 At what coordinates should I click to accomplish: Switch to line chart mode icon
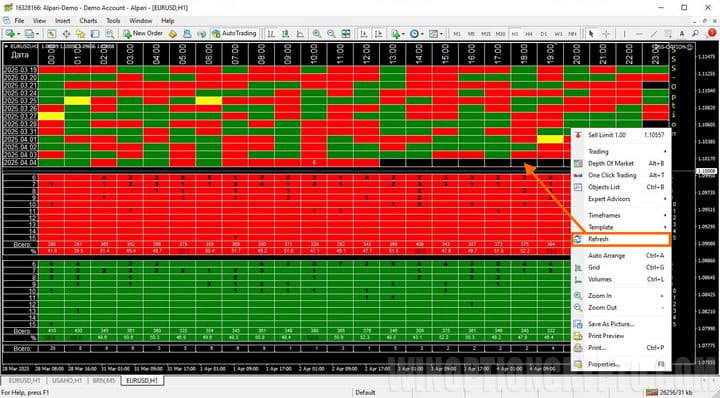pos(300,34)
